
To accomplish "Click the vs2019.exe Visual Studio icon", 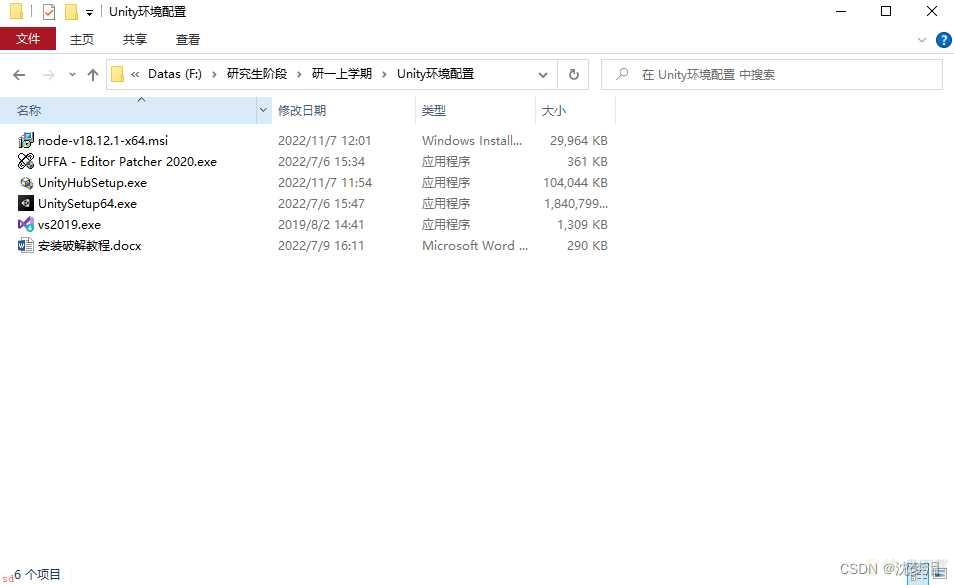I will click(x=26, y=224).
